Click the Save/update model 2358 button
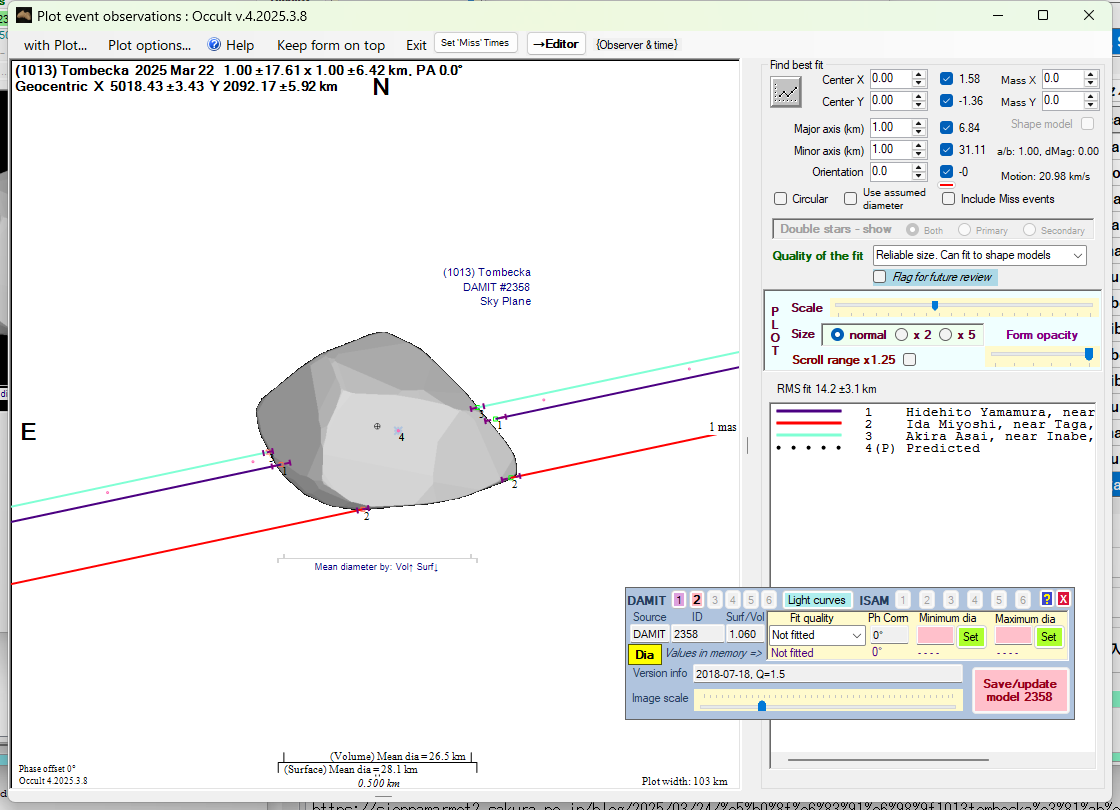The width and height of the screenshot is (1120, 810). pyautogui.click(x=1019, y=690)
